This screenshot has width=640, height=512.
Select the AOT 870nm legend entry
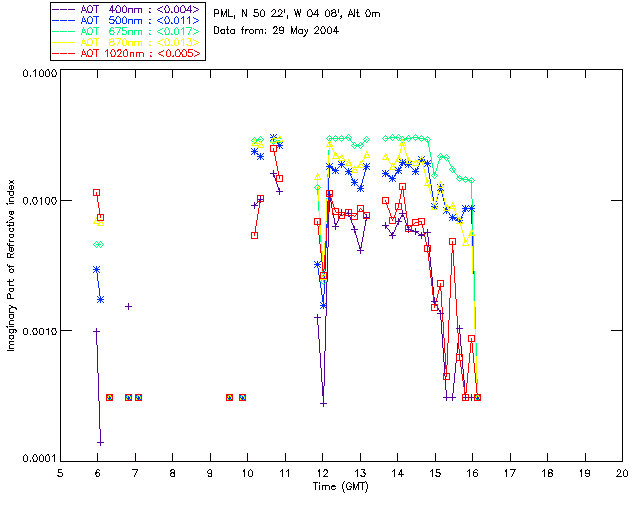[128, 42]
